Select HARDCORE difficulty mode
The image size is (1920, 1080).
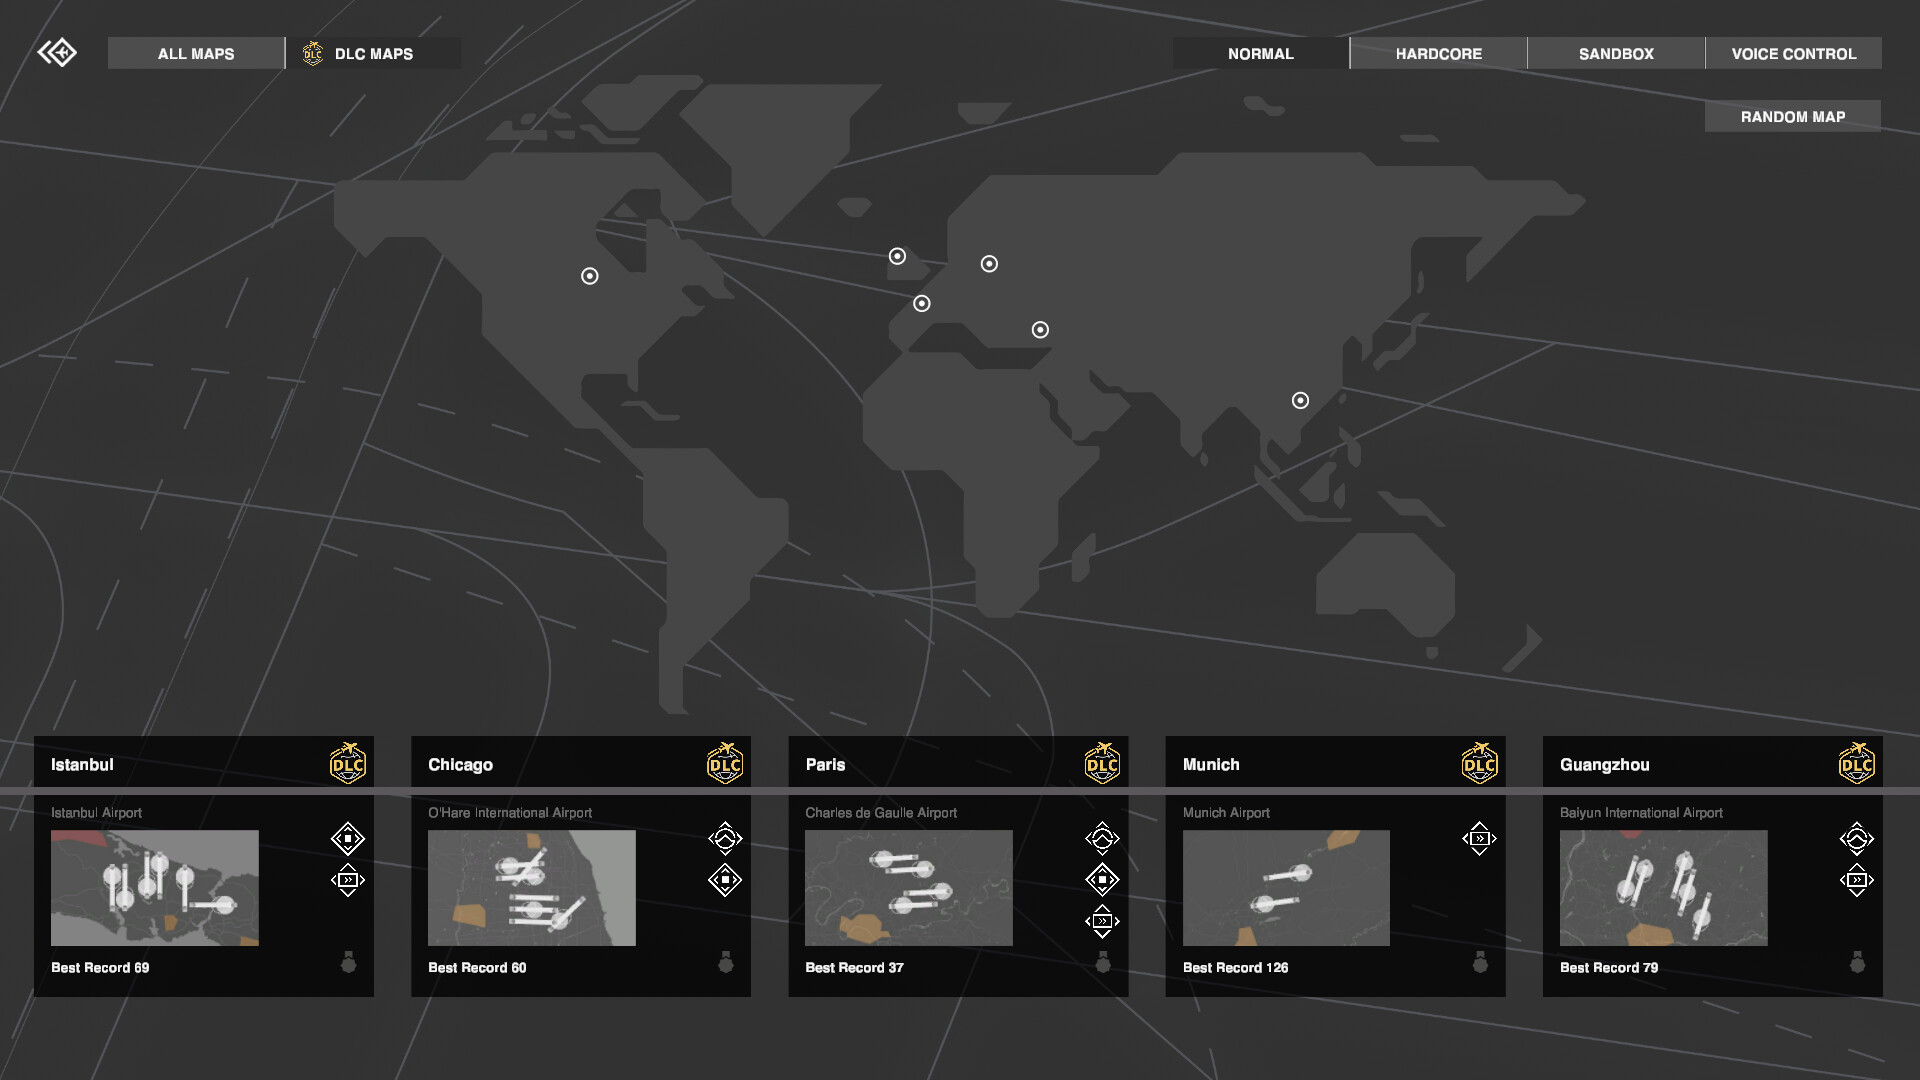point(1439,53)
